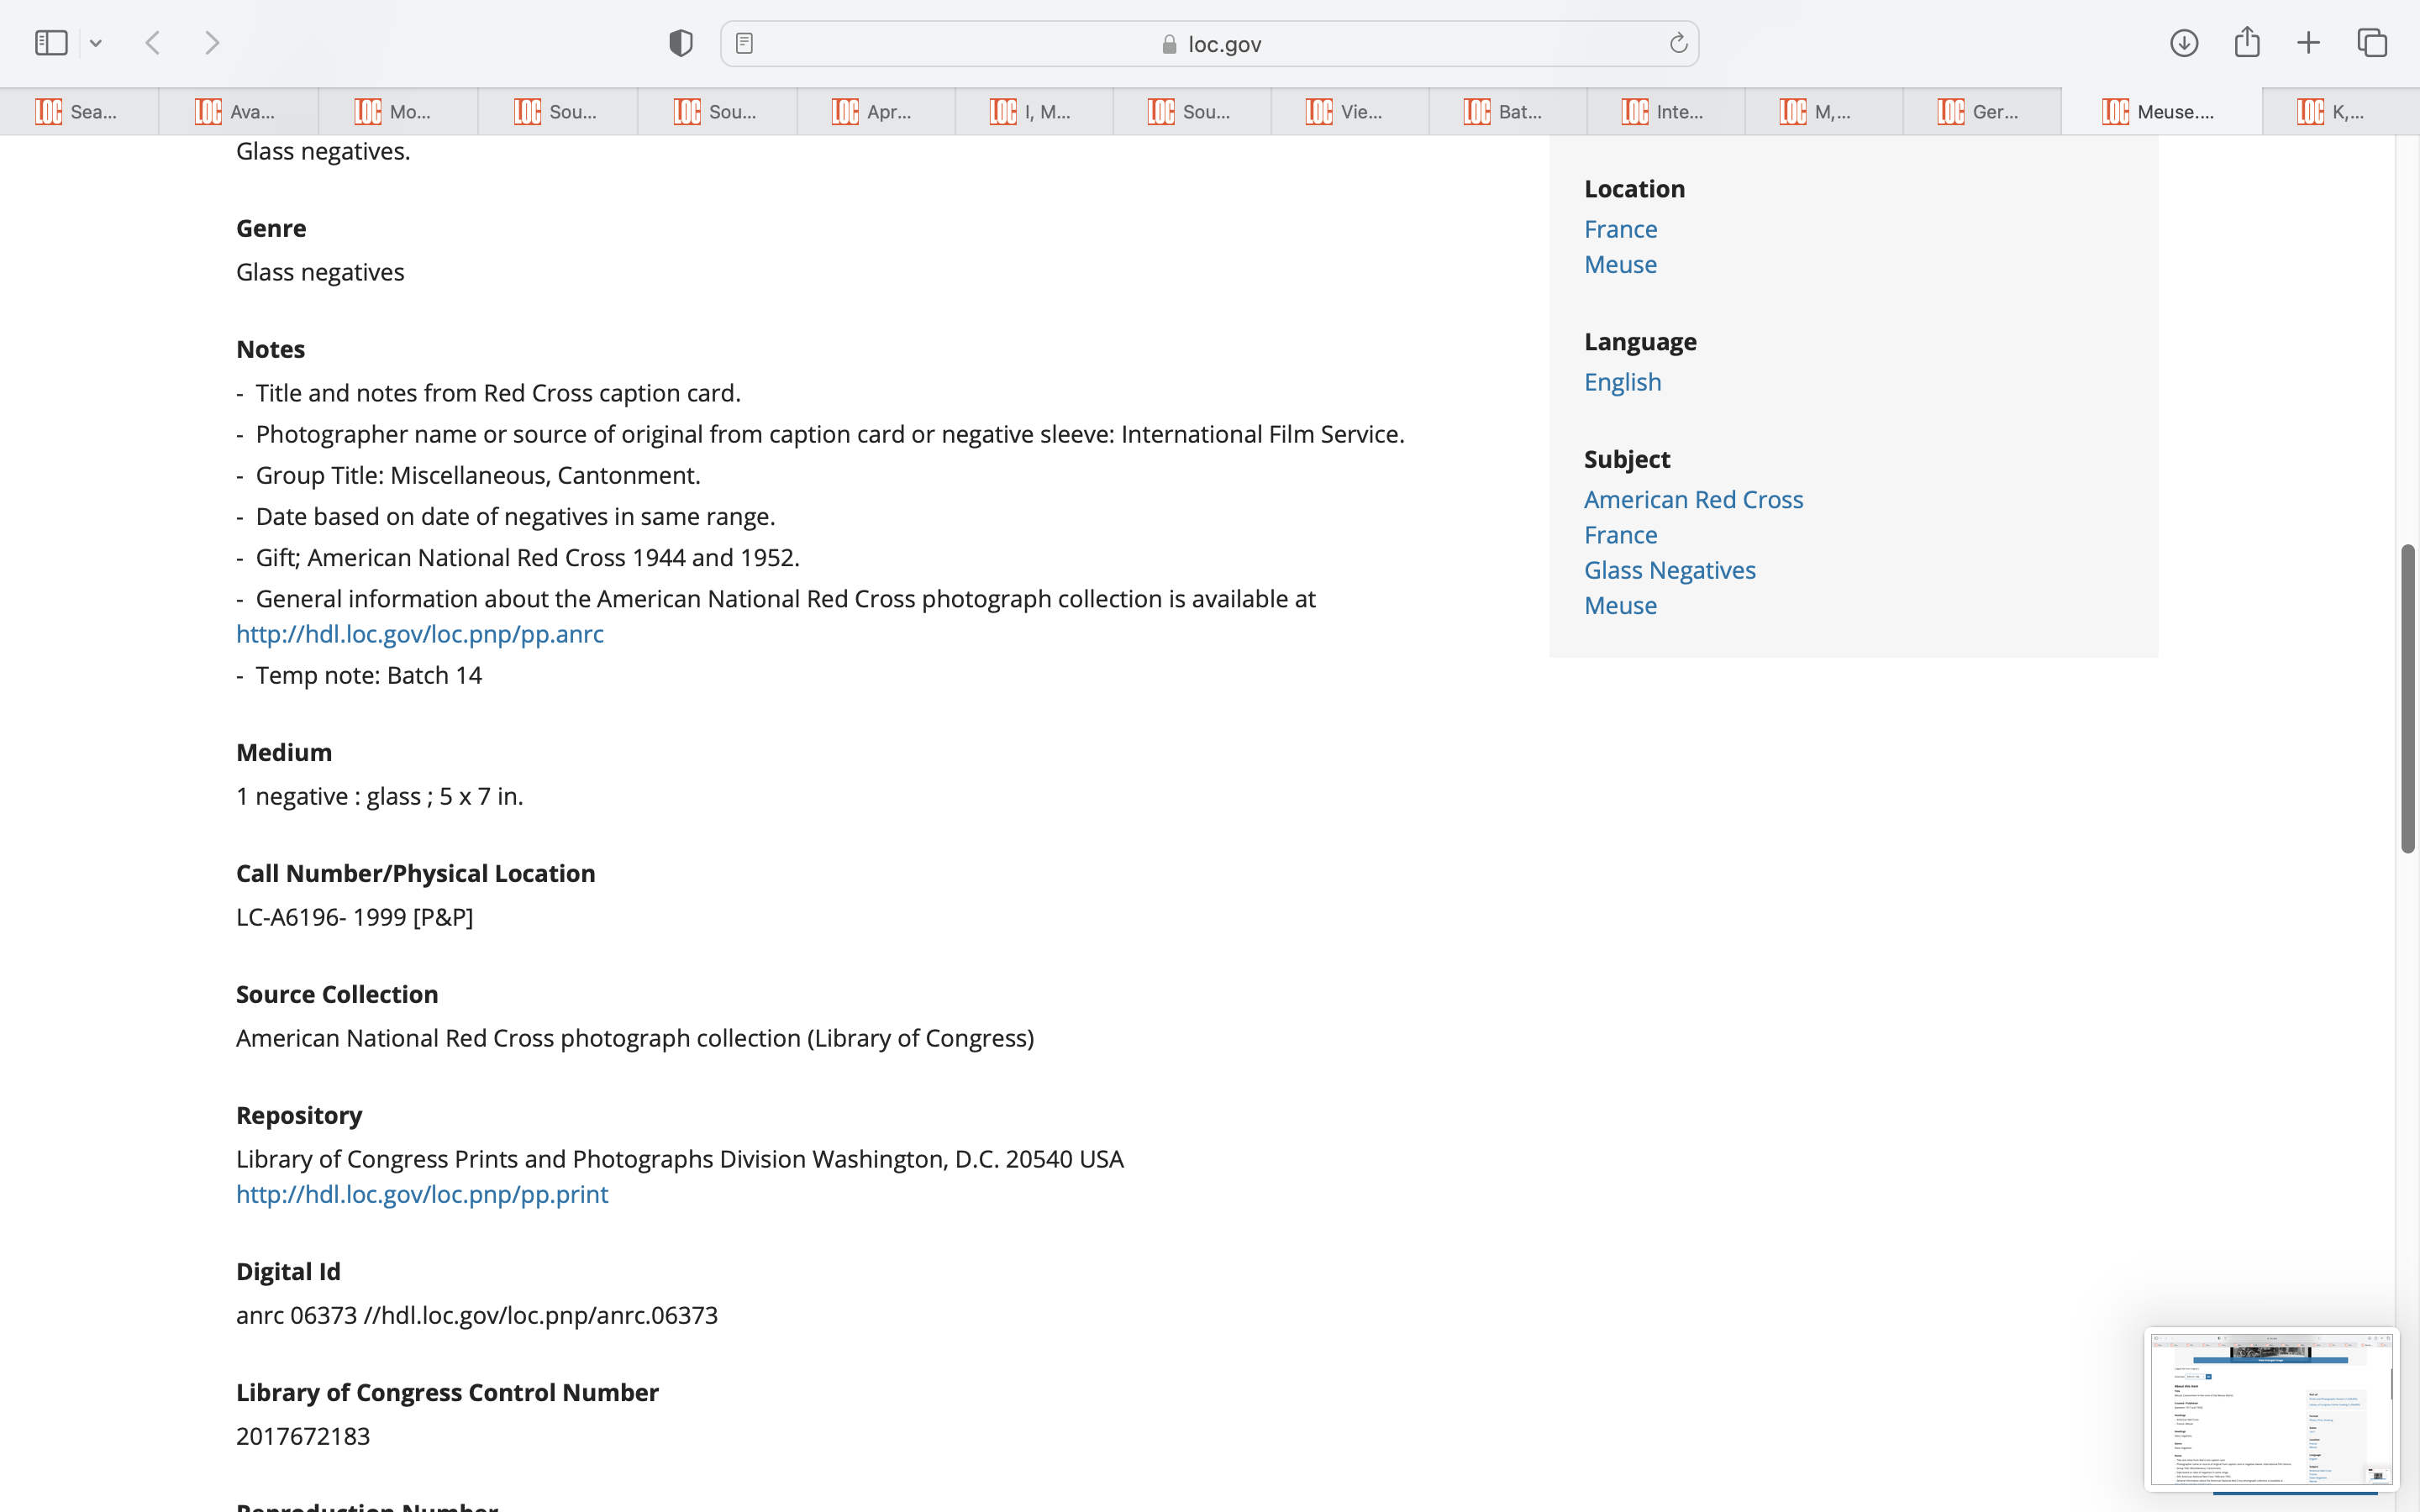Screen dimensions: 2420x1512
Task: Click the American Red Cross subject link
Action: click(1693, 499)
